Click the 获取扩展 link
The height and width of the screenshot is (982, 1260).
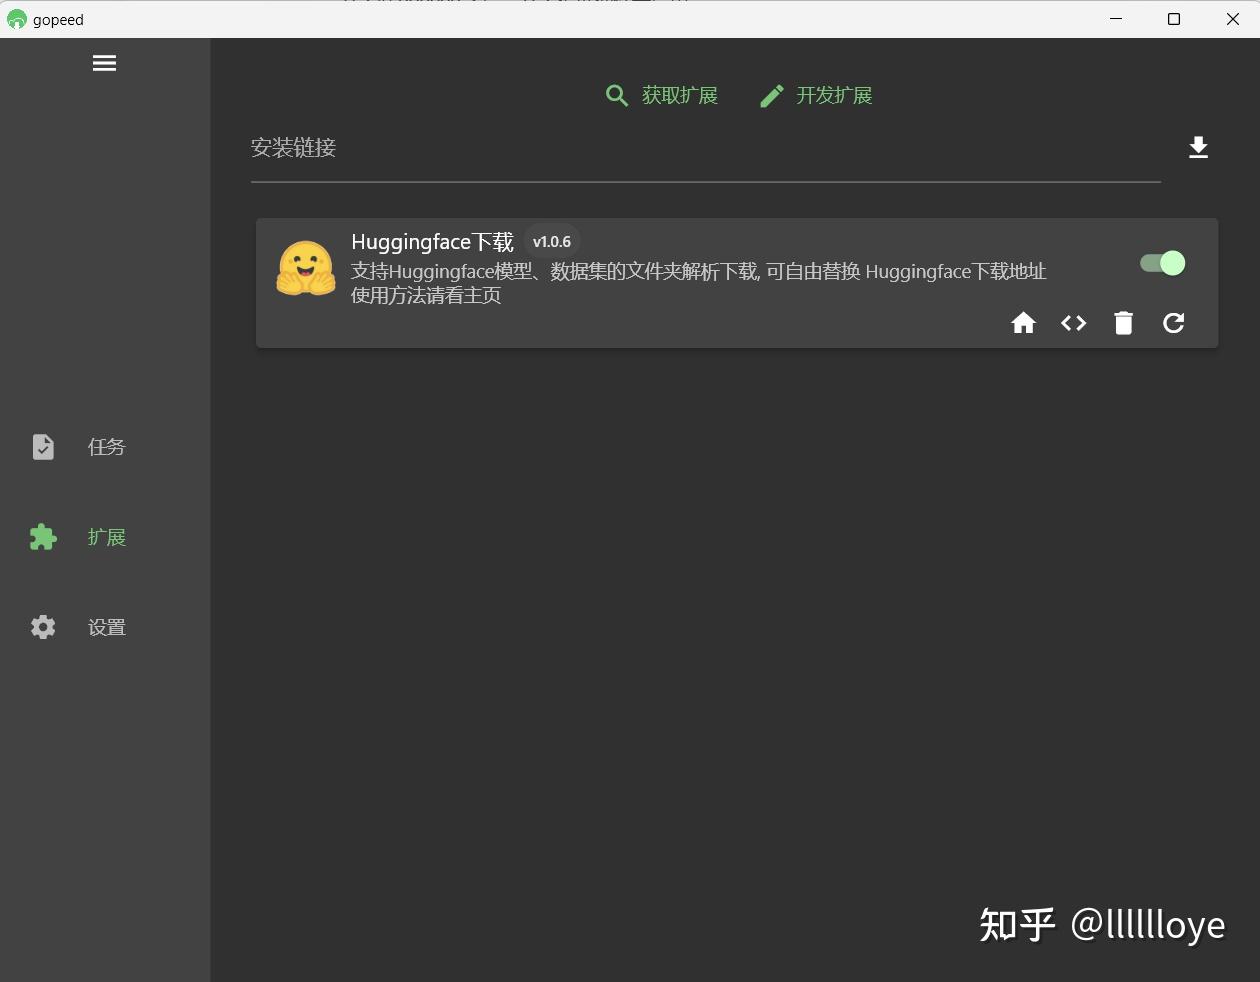coord(679,95)
